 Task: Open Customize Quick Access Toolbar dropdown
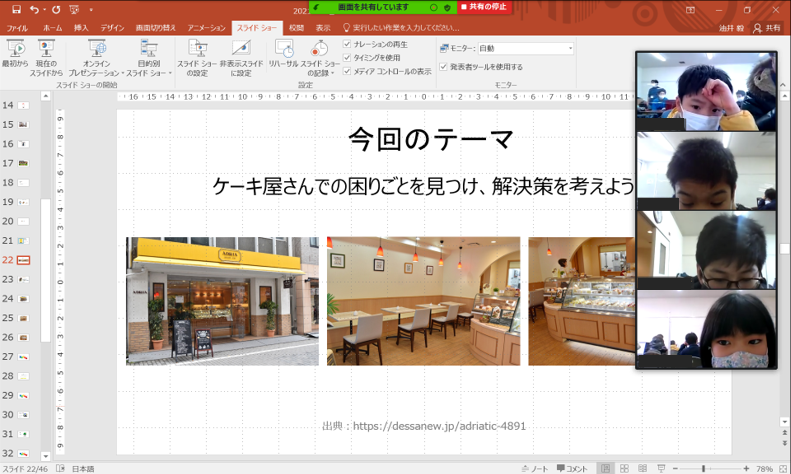(91, 9)
